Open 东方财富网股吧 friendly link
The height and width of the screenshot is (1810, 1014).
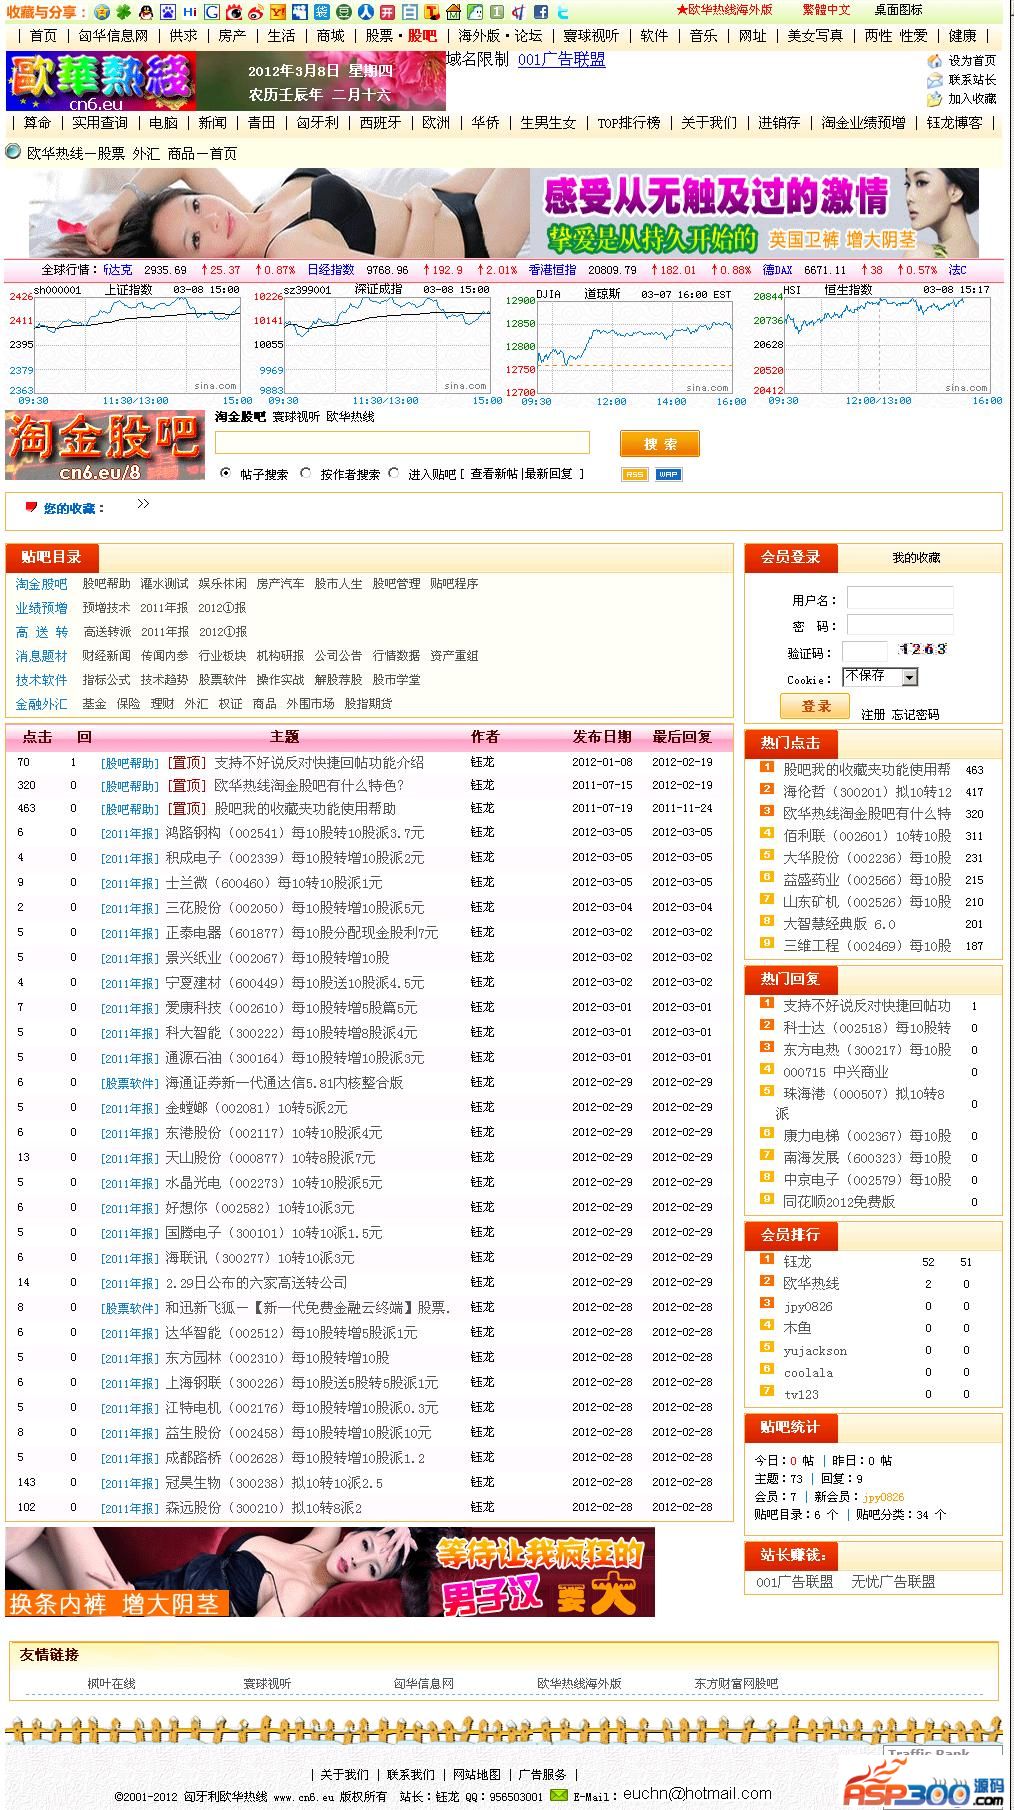pyautogui.click(x=736, y=1684)
